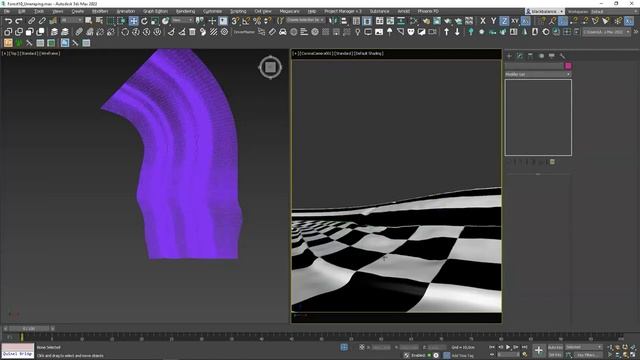The height and width of the screenshot is (360, 640).
Task: Open the View reference coordinate dropdown
Action: click(x=182, y=20)
